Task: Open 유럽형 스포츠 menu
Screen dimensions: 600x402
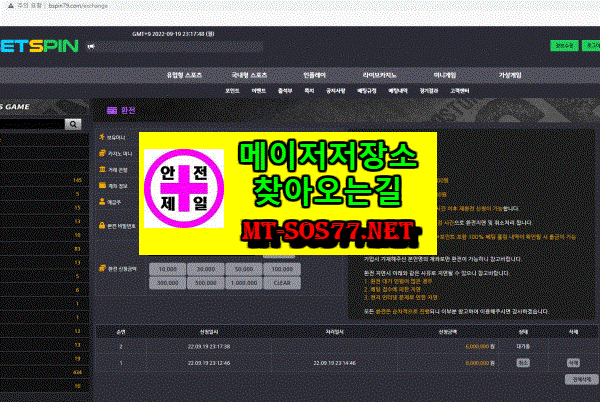Action: tap(184, 75)
